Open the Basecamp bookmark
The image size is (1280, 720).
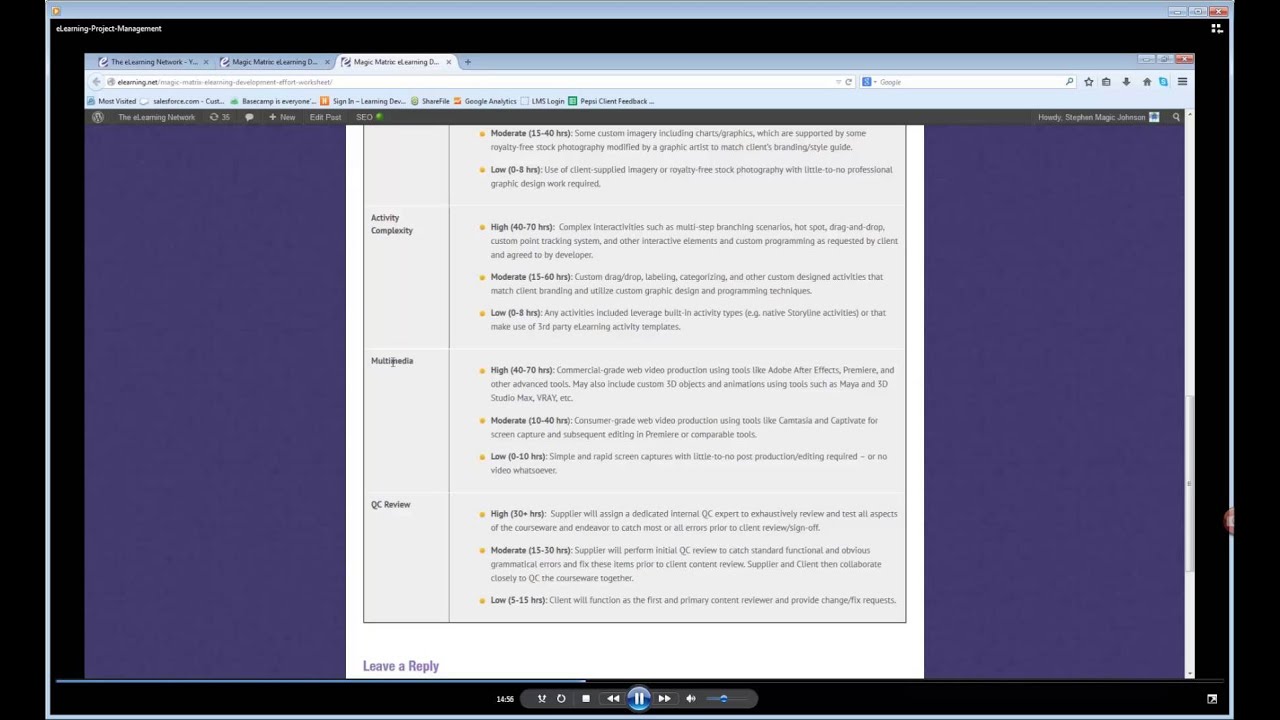point(273,101)
